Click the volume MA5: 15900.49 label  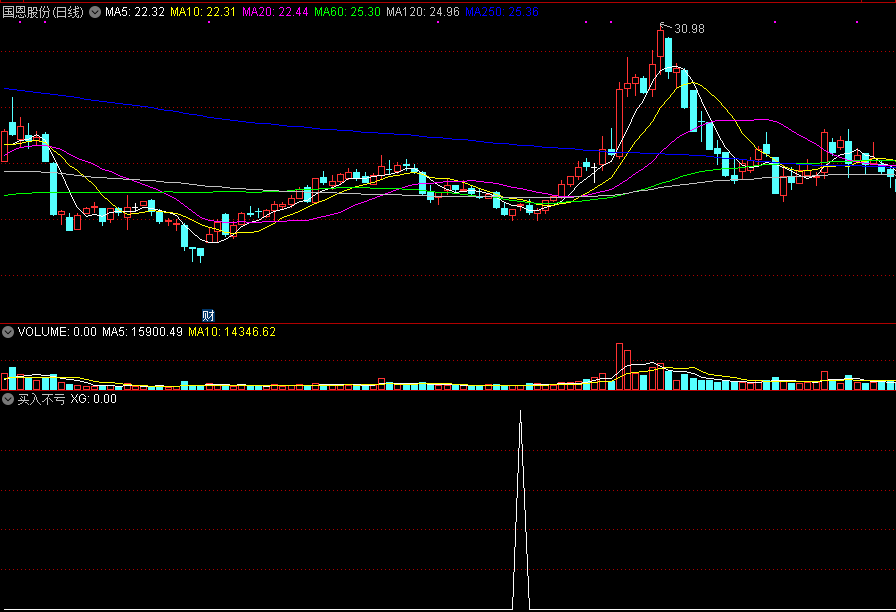coord(142,332)
